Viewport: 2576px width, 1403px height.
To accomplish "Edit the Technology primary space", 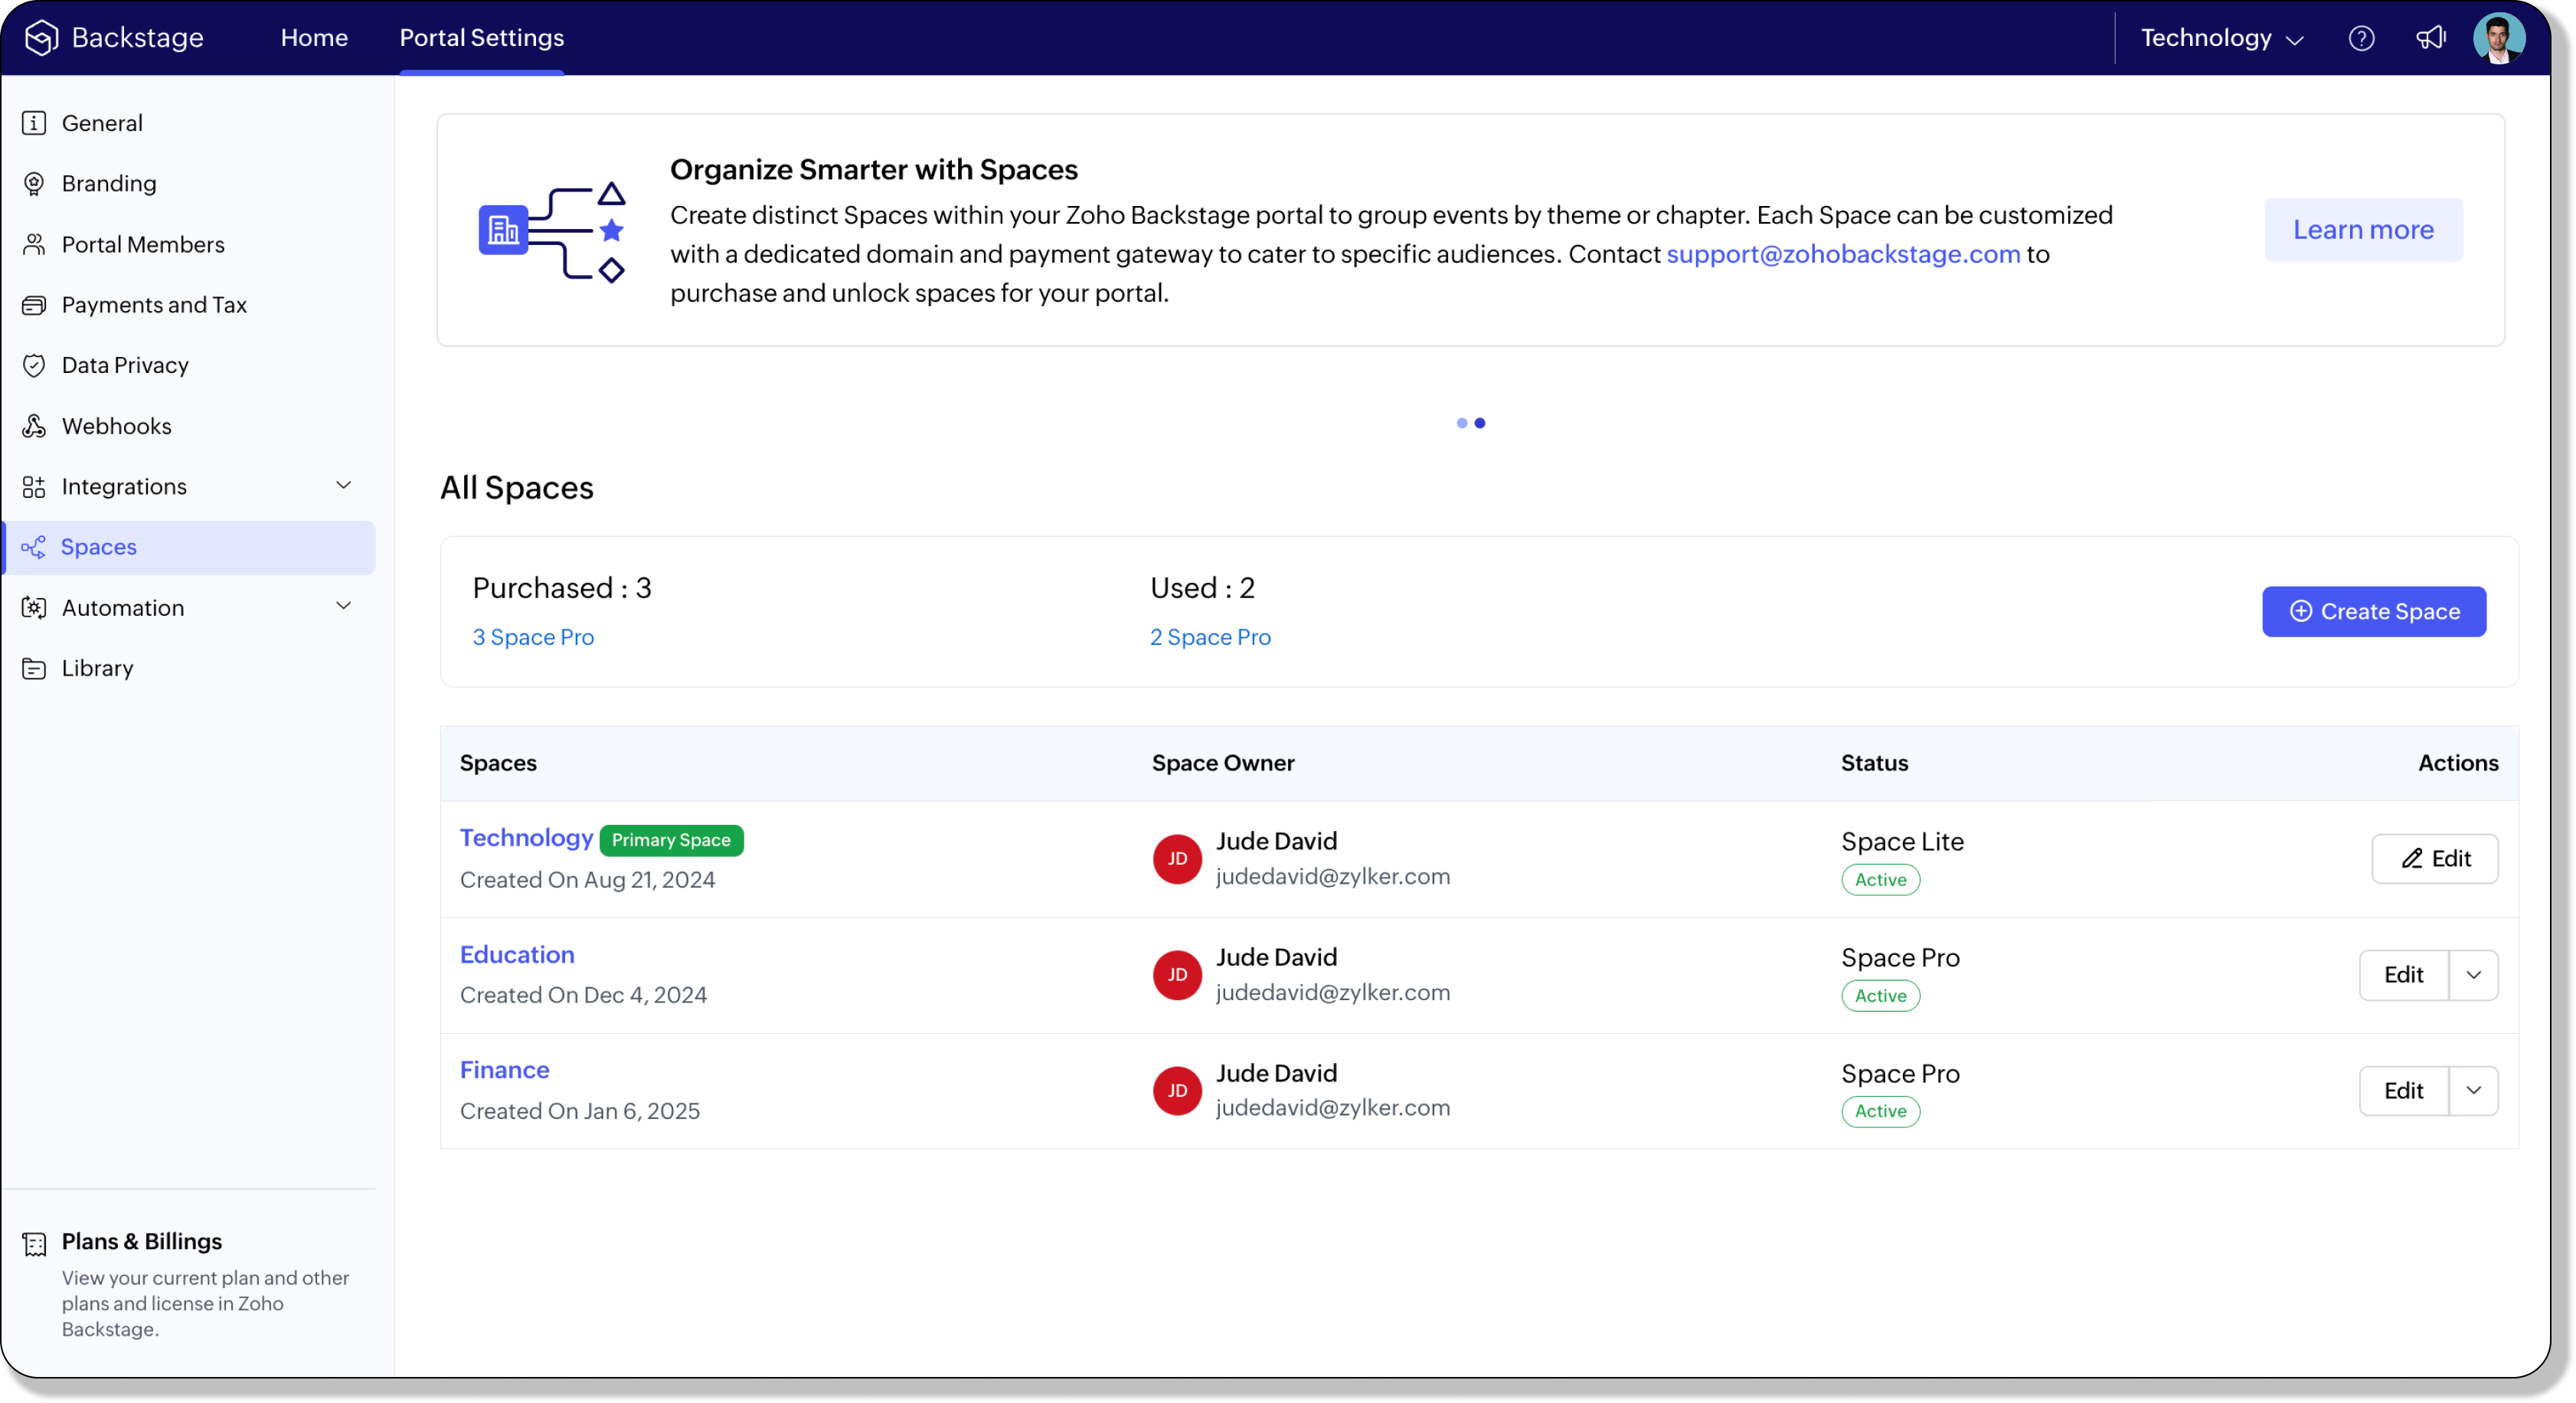I will pyautogui.click(x=2434, y=858).
